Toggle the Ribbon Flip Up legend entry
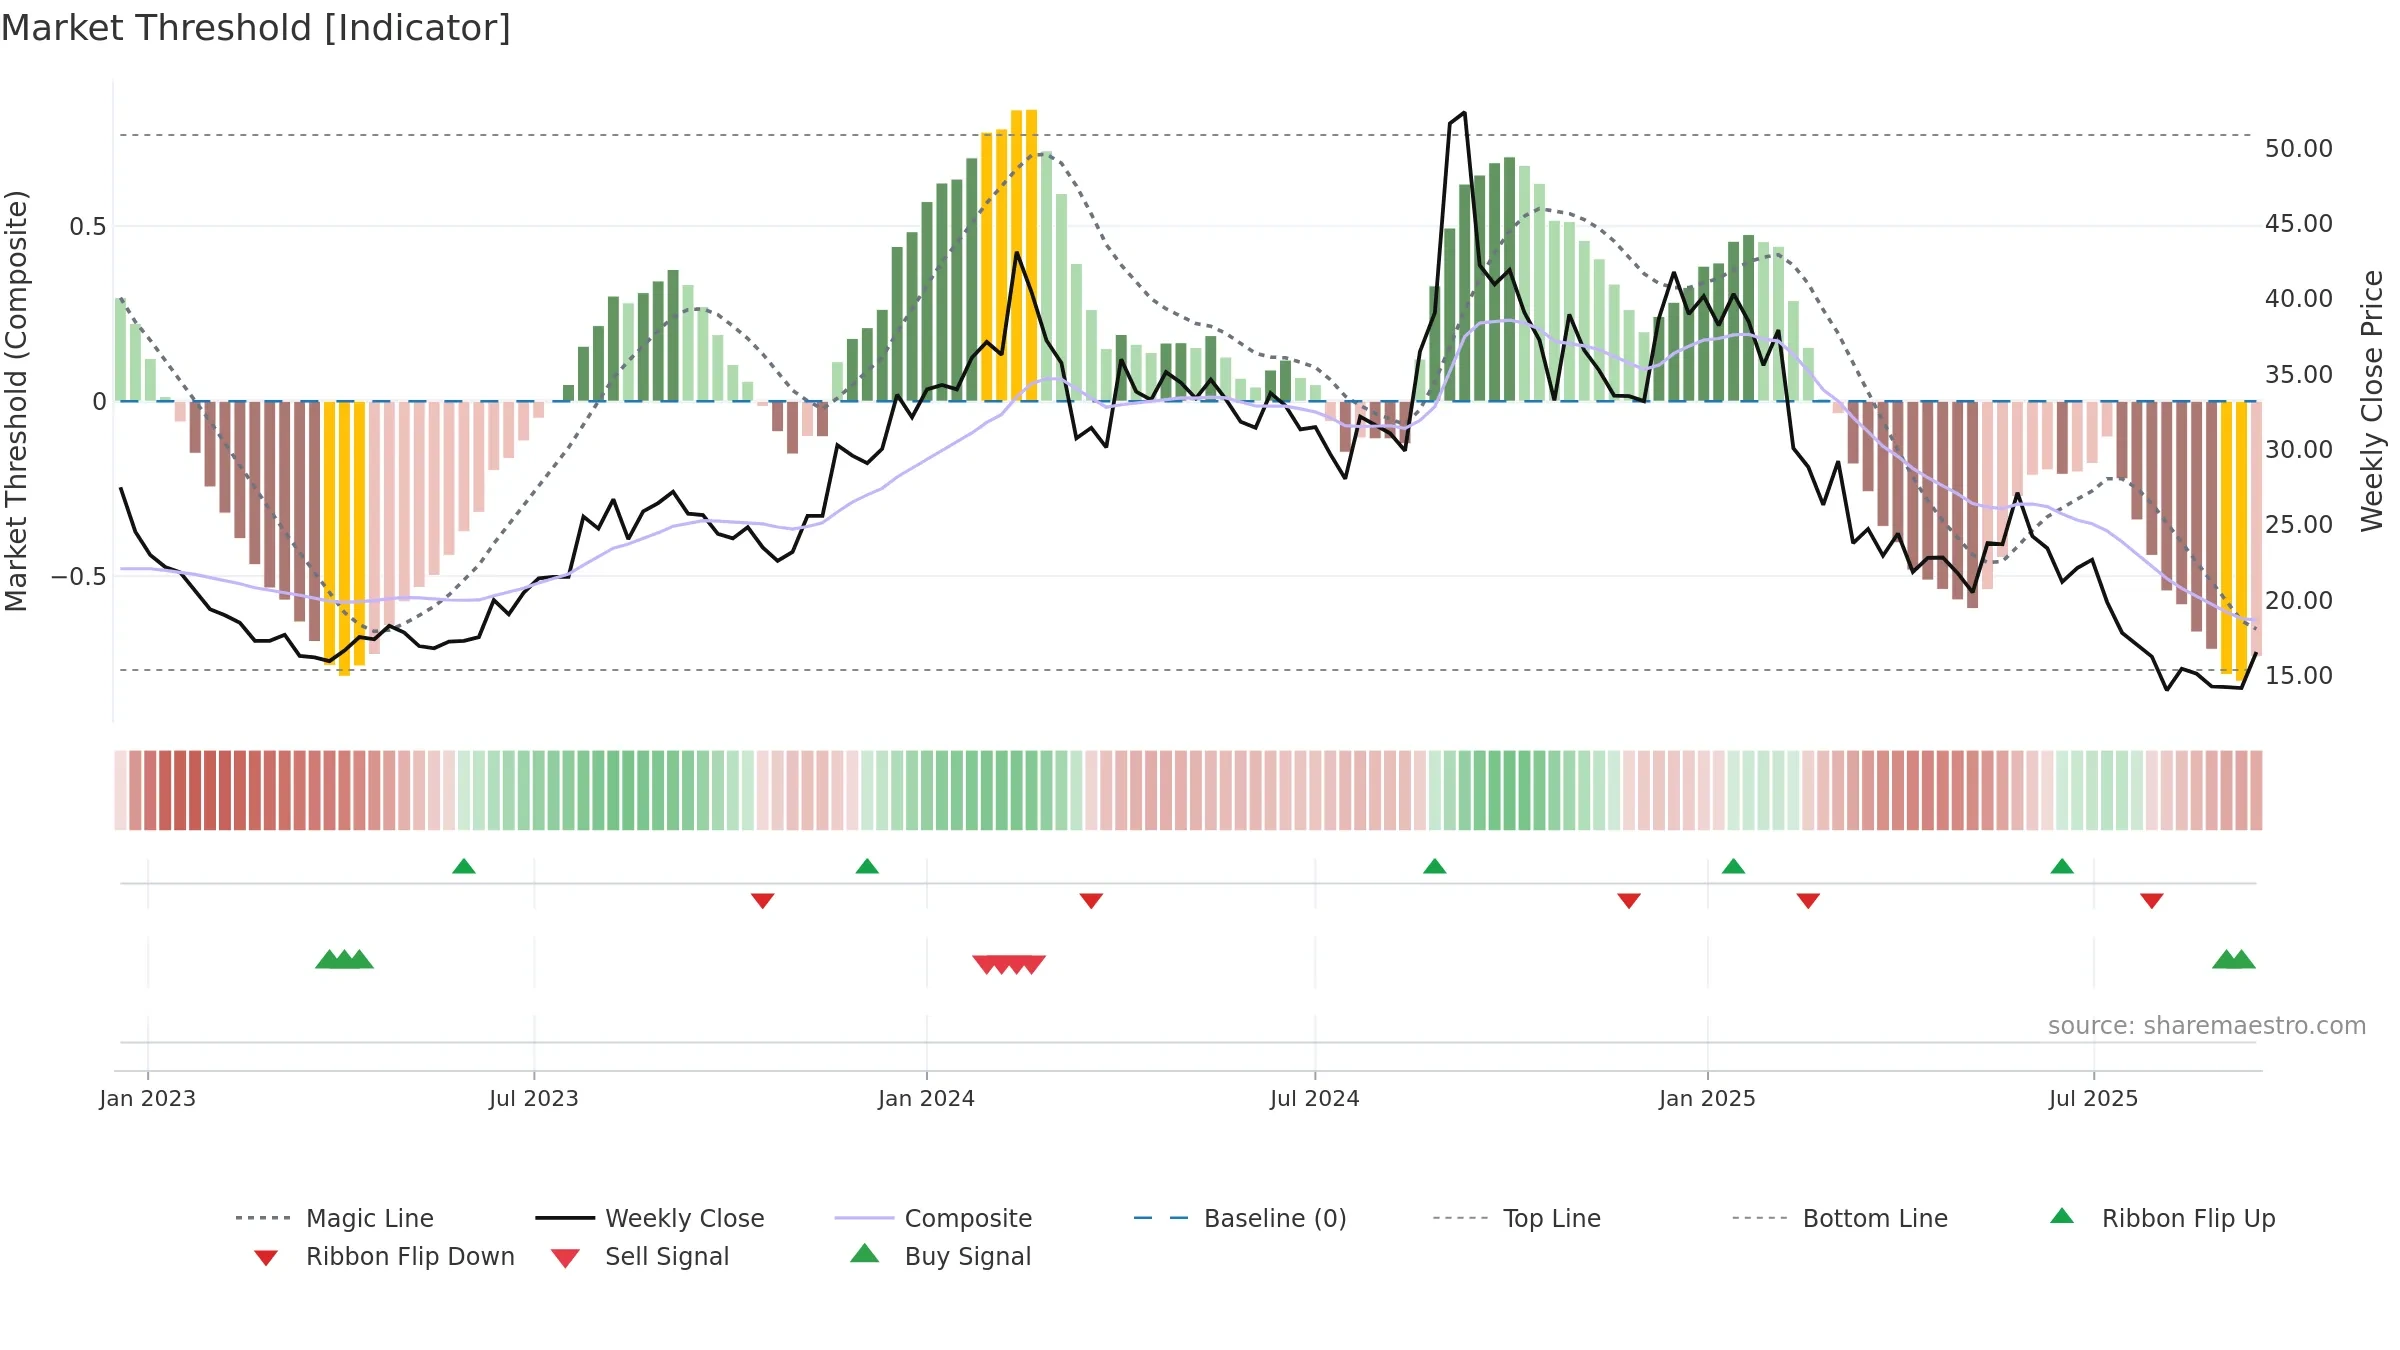The height and width of the screenshot is (1350, 2400). pyautogui.click(x=2162, y=1218)
